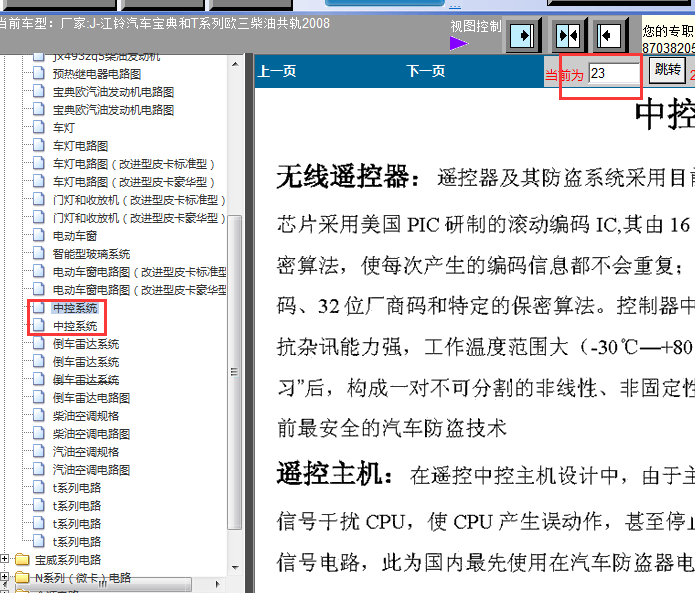Click the expand-right view control icon

point(523,35)
